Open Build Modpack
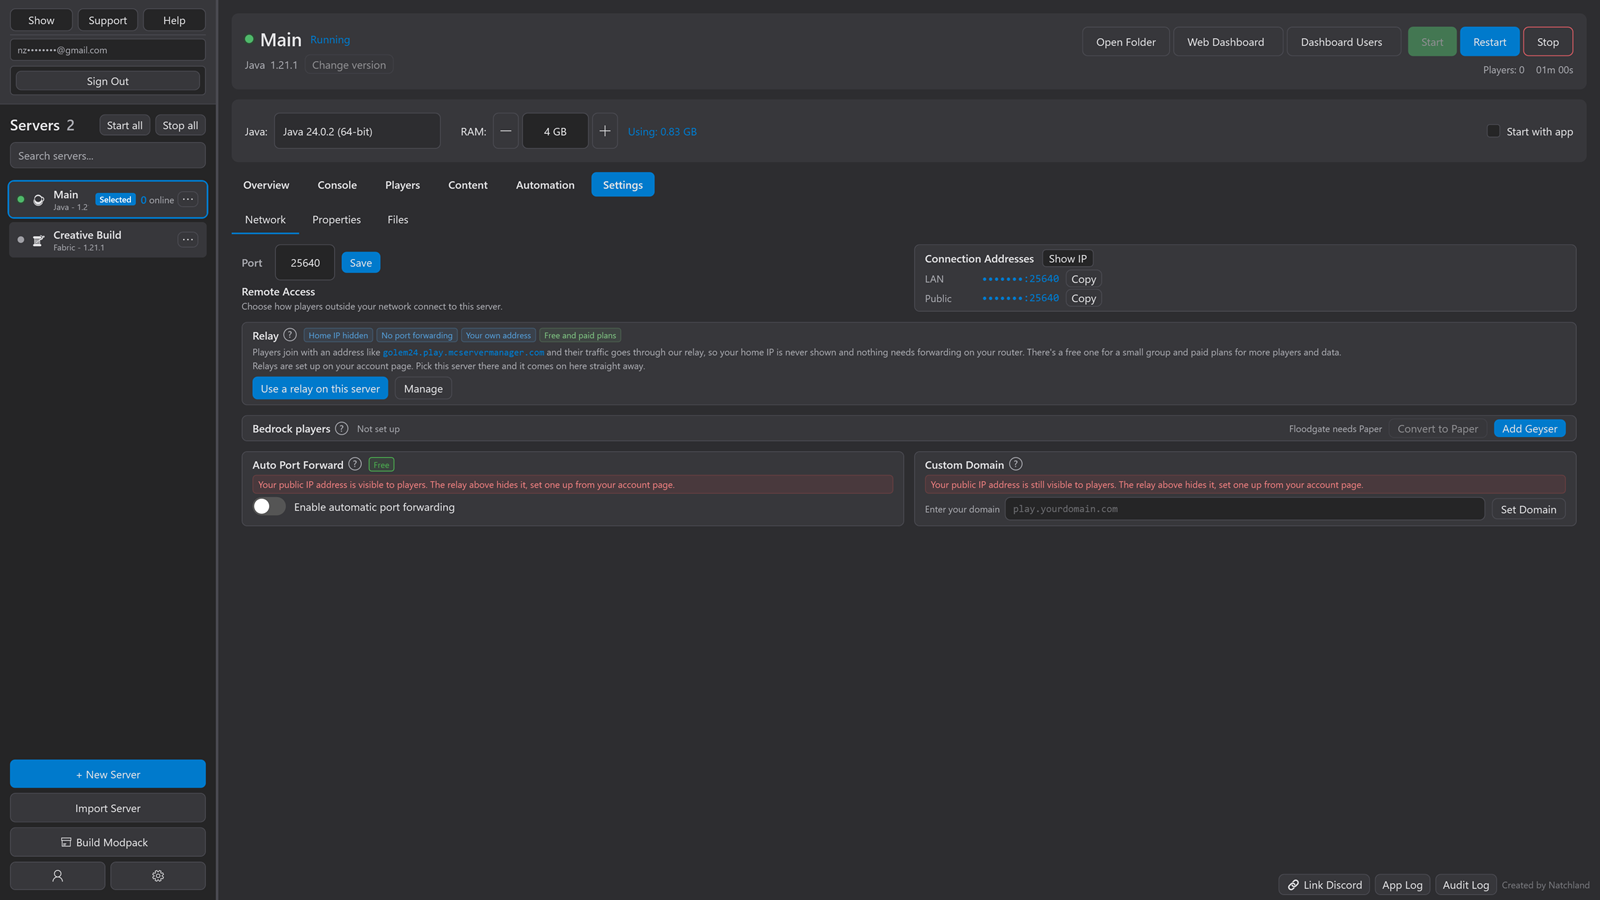 click(x=108, y=842)
